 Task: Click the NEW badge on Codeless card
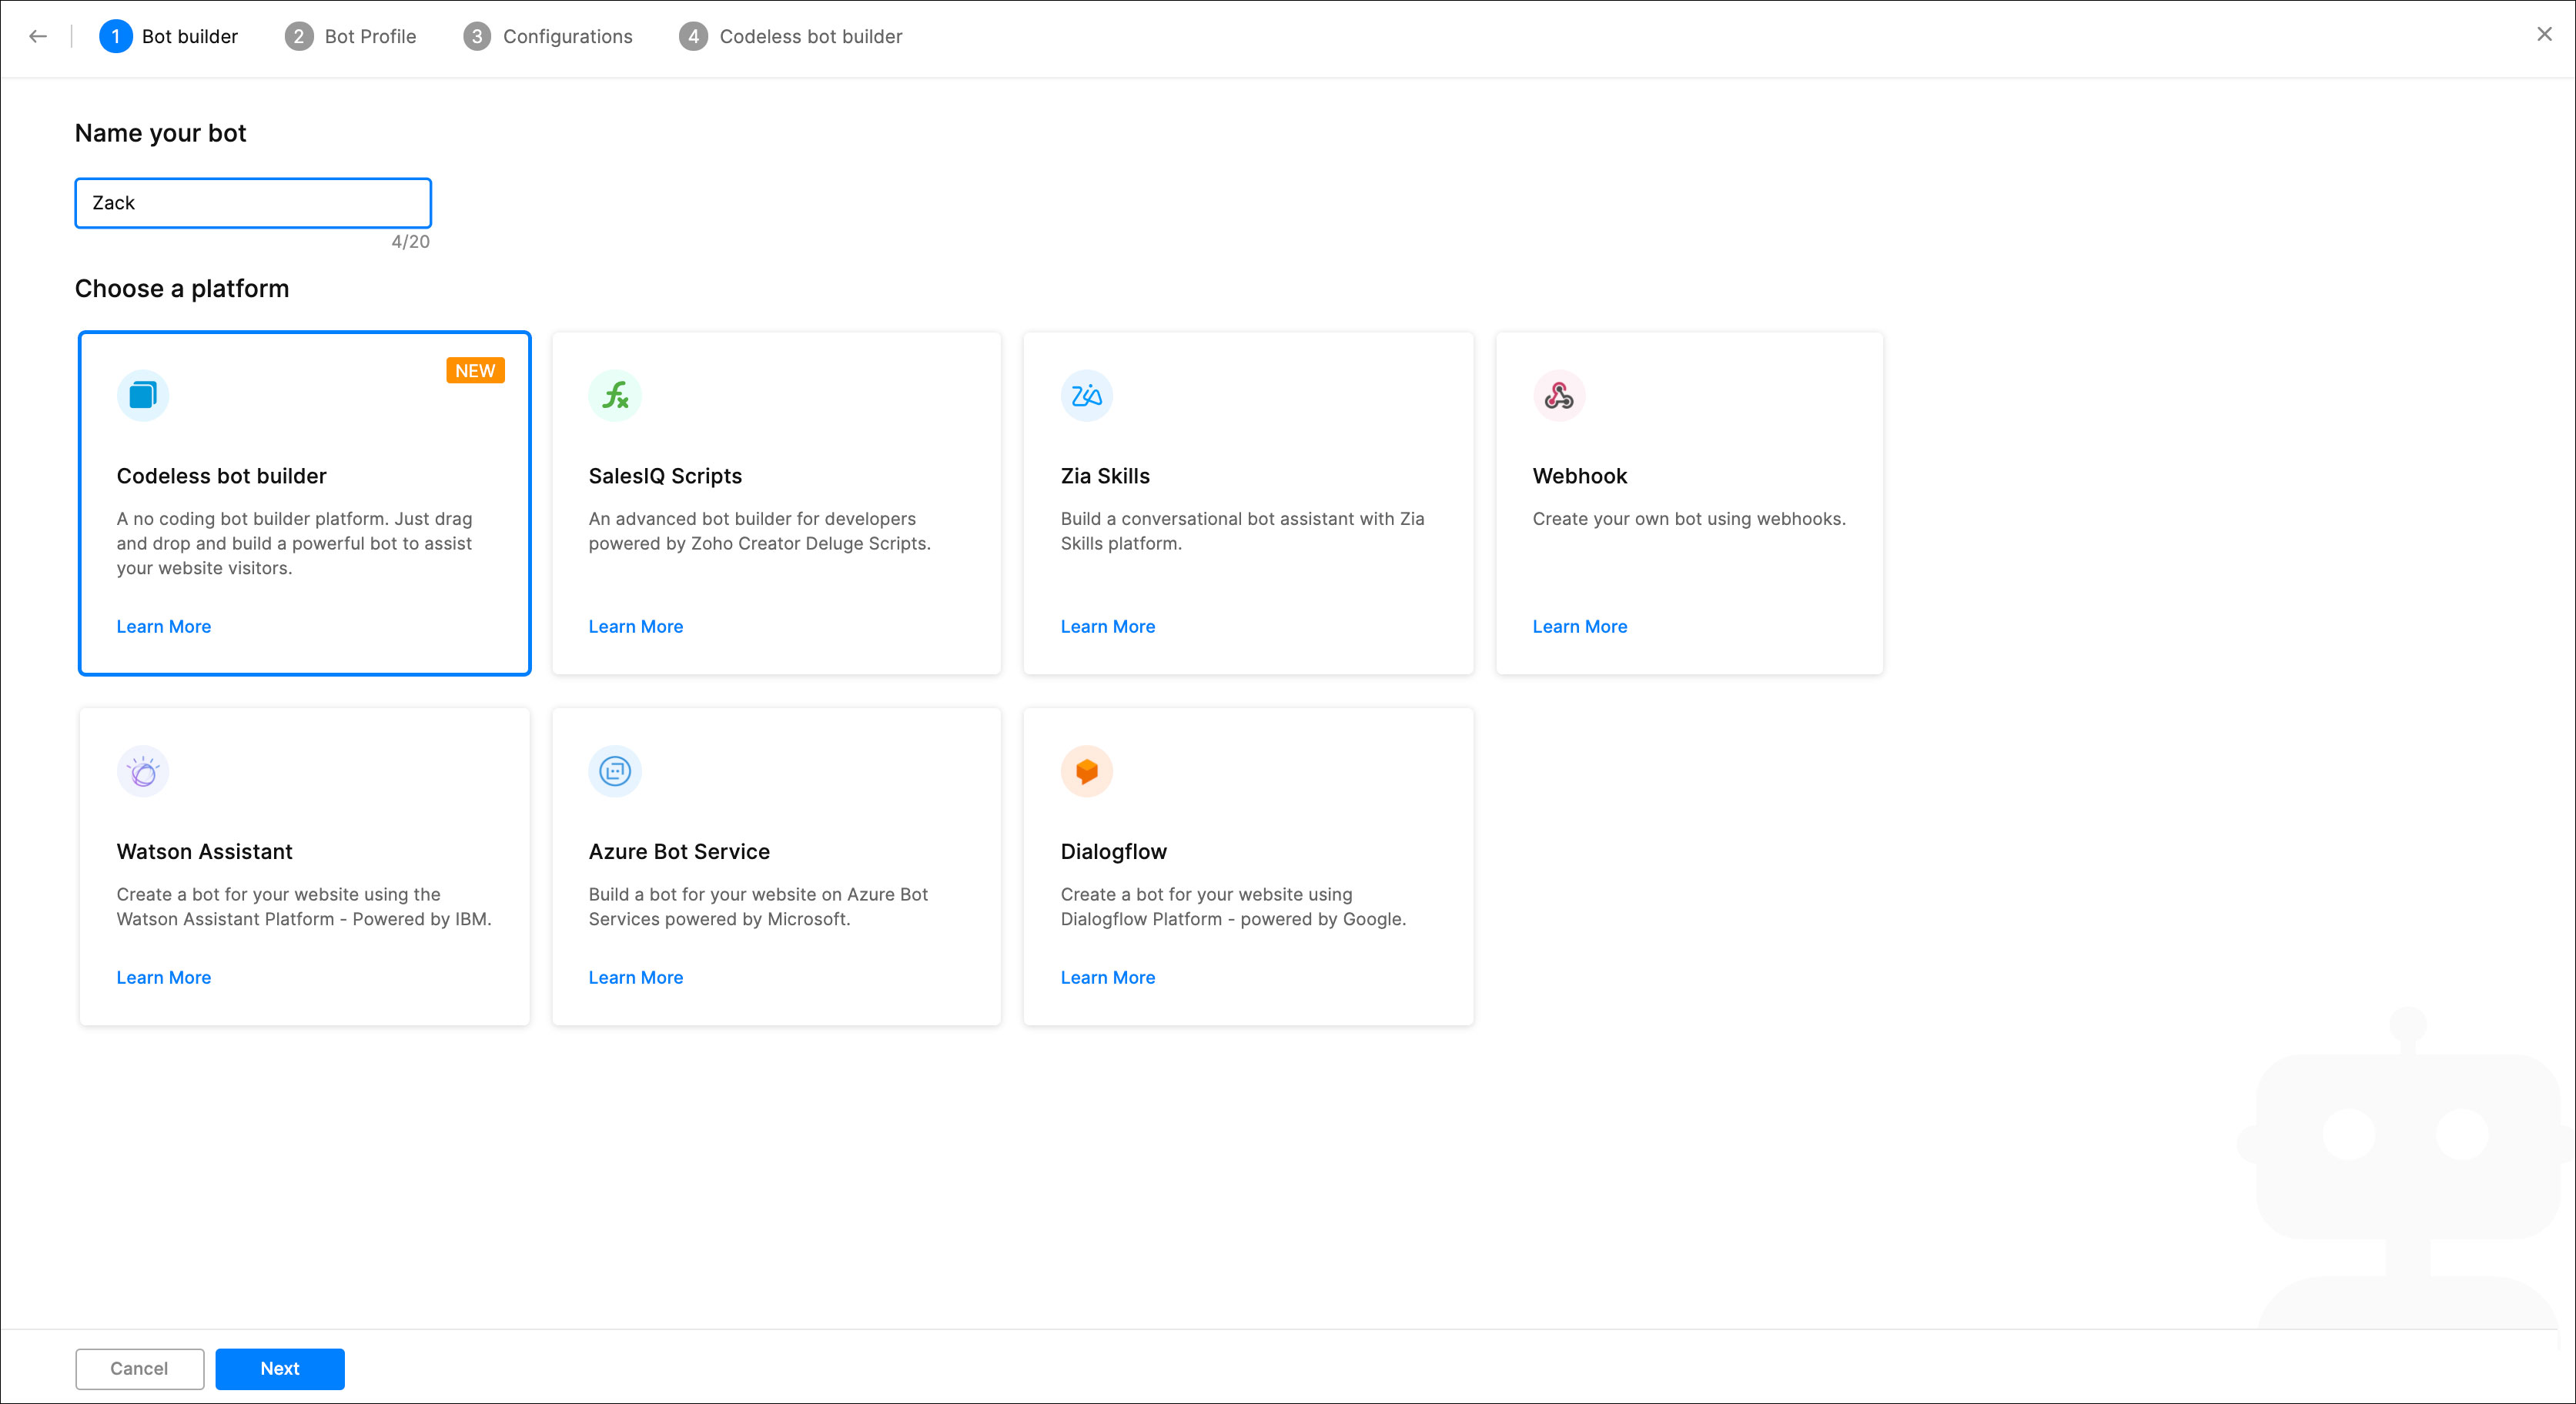475,370
